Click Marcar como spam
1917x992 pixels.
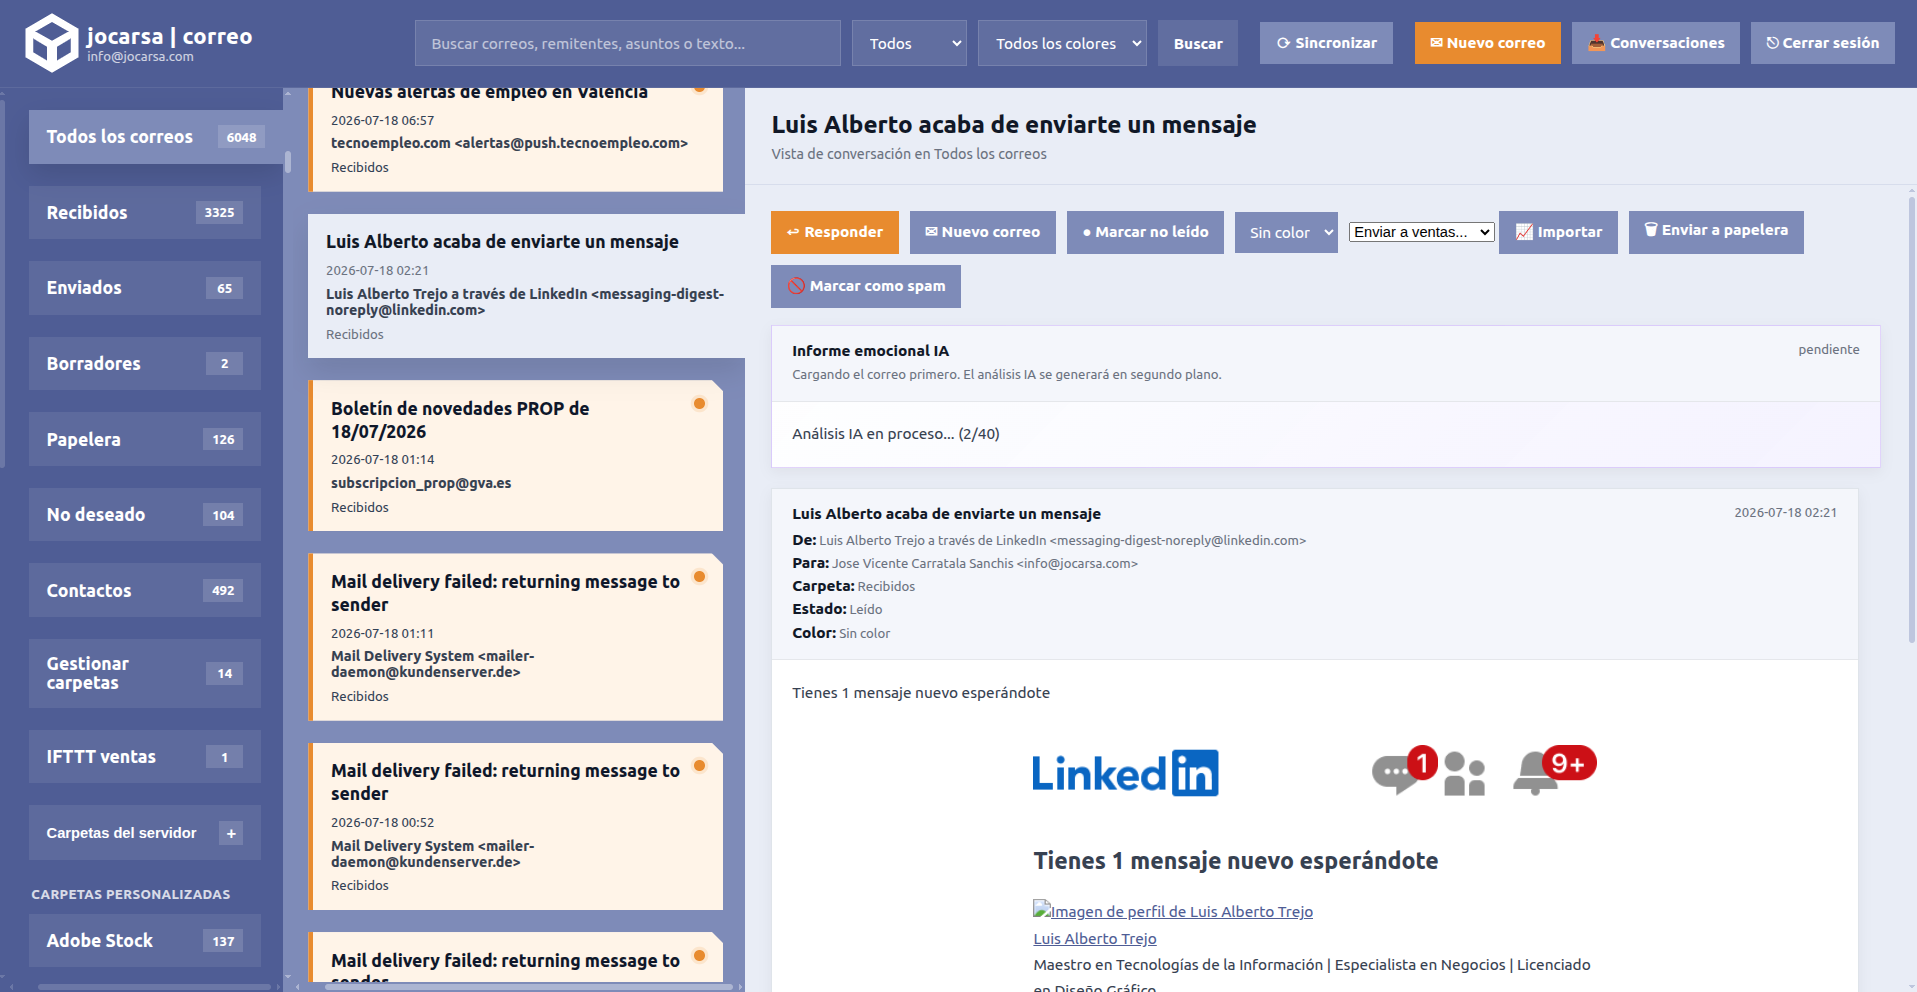click(x=866, y=286)
